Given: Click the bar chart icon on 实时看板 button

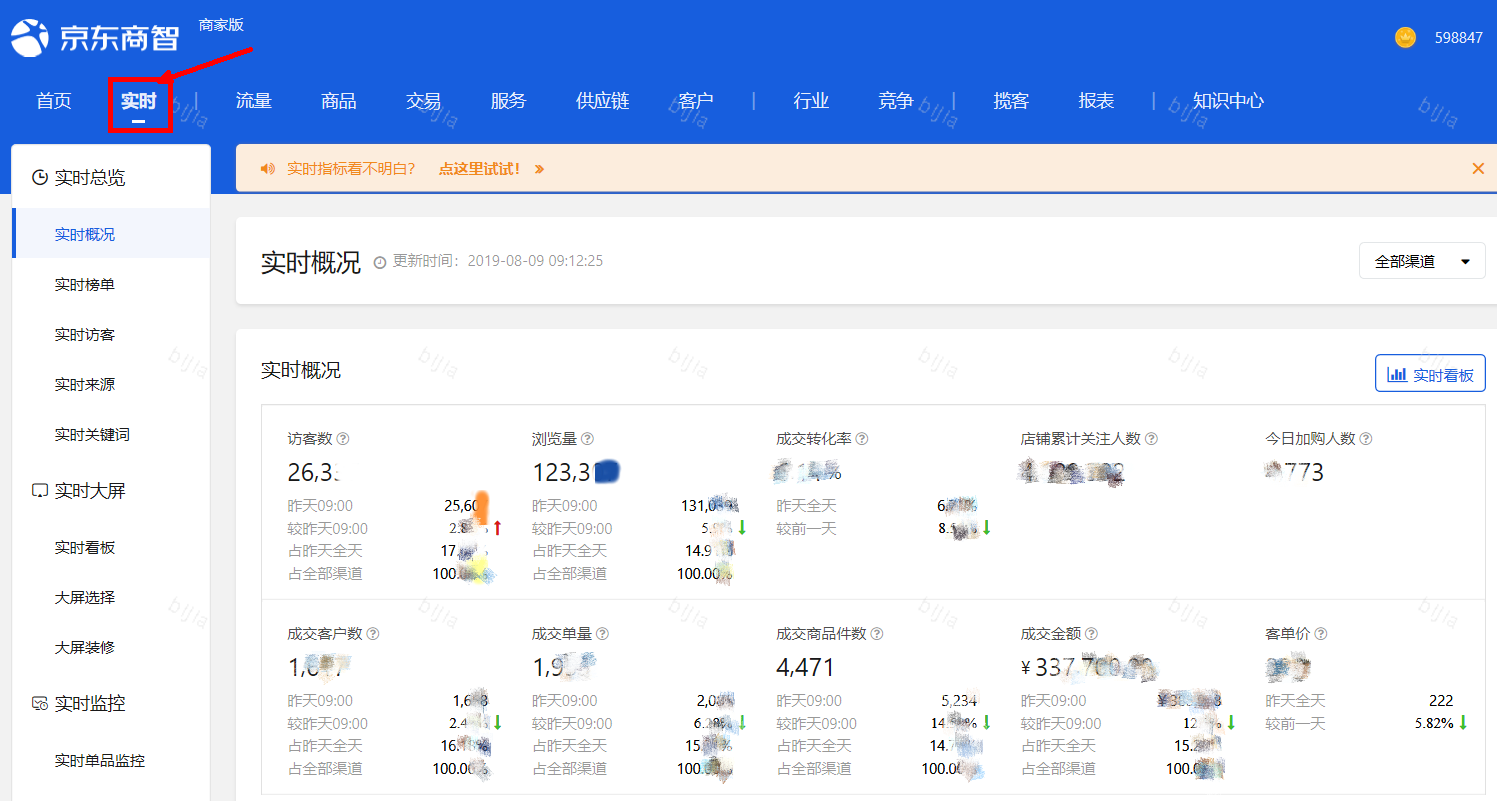Looking at the screenshot, I should tap(1397, 375).
